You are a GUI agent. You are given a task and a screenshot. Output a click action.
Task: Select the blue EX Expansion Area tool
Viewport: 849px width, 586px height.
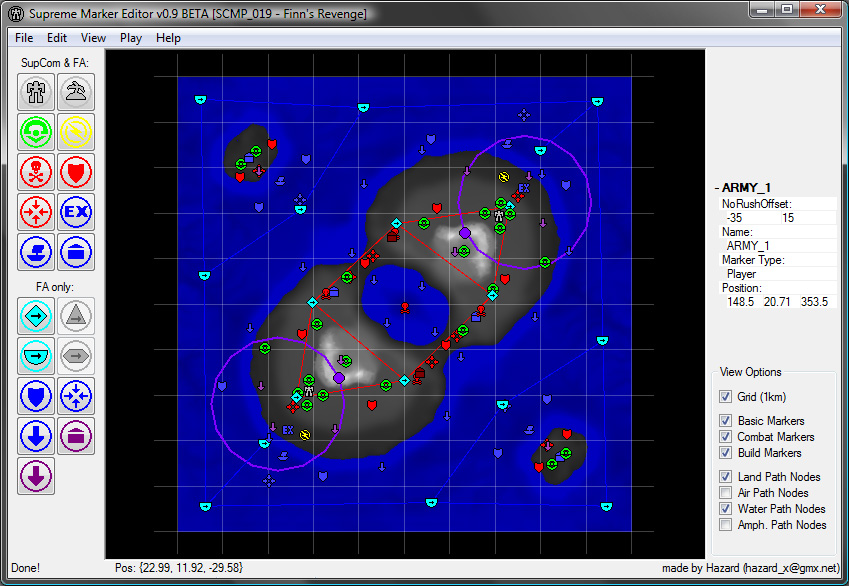coord(76,212)
